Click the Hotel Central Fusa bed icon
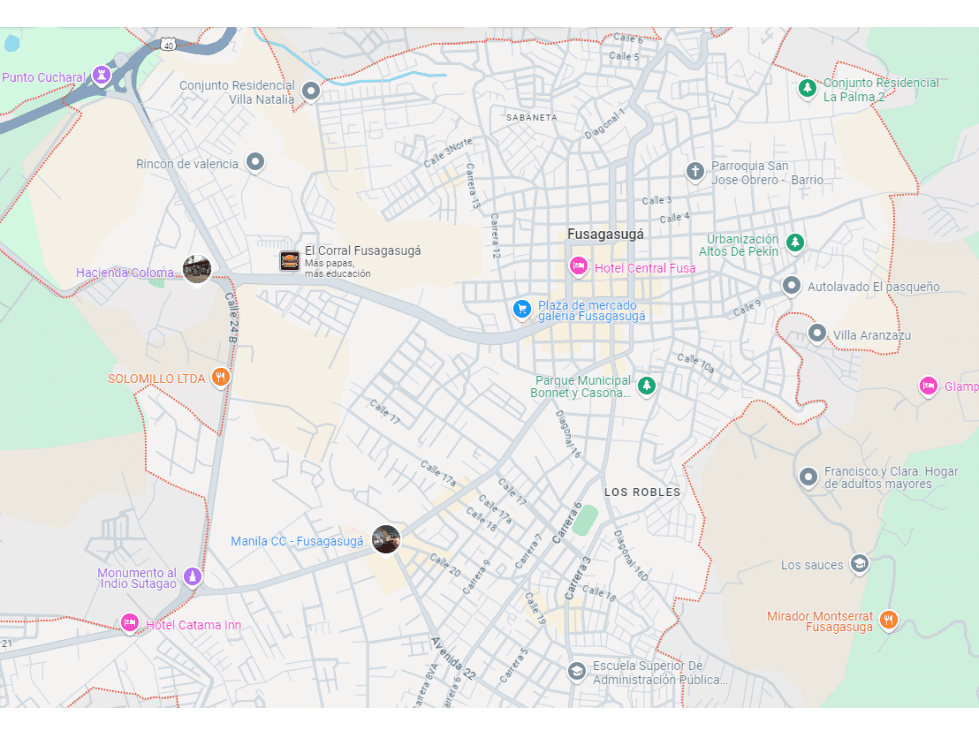 coord(578,266)
